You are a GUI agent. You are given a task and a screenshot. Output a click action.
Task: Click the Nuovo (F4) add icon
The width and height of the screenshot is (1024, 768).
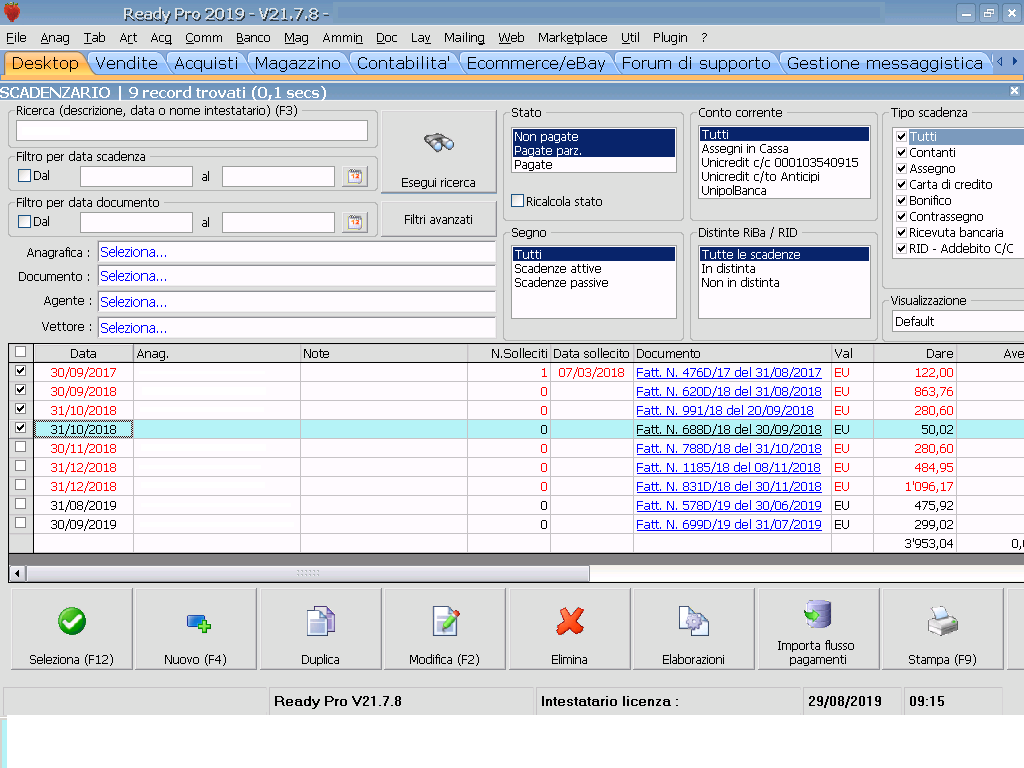[199, 623]
